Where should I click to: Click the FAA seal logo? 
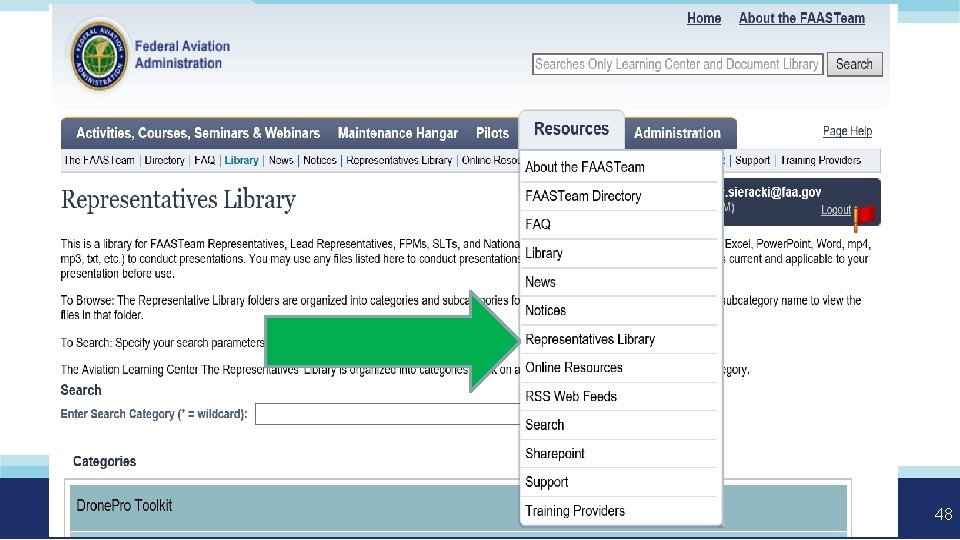click(99, 55)
